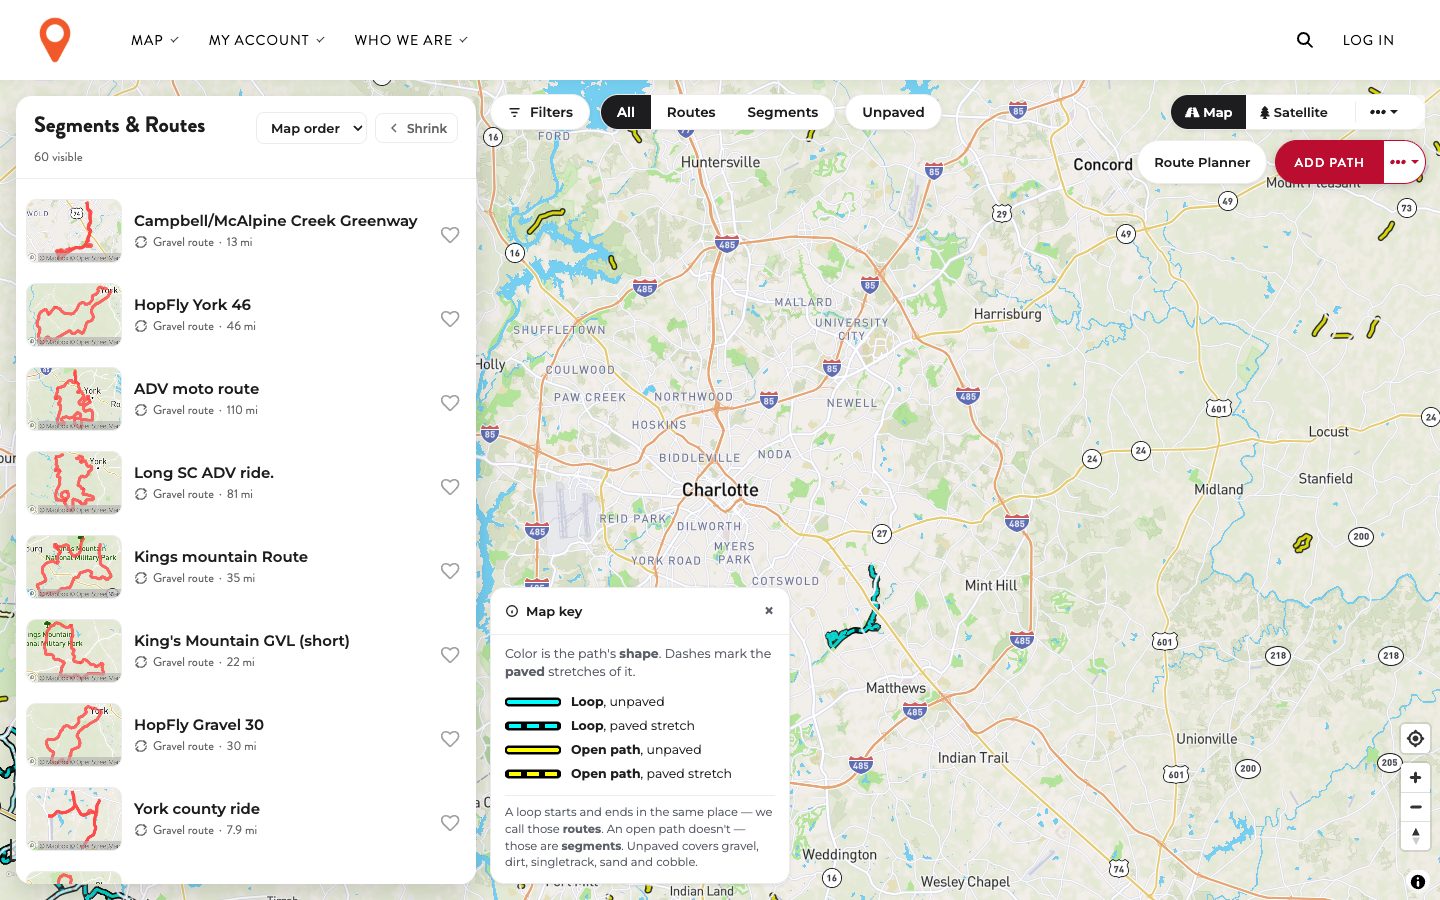1440x900 pixels.
Task: Expand the MAP navigation menu
Action: pos(155,40)
